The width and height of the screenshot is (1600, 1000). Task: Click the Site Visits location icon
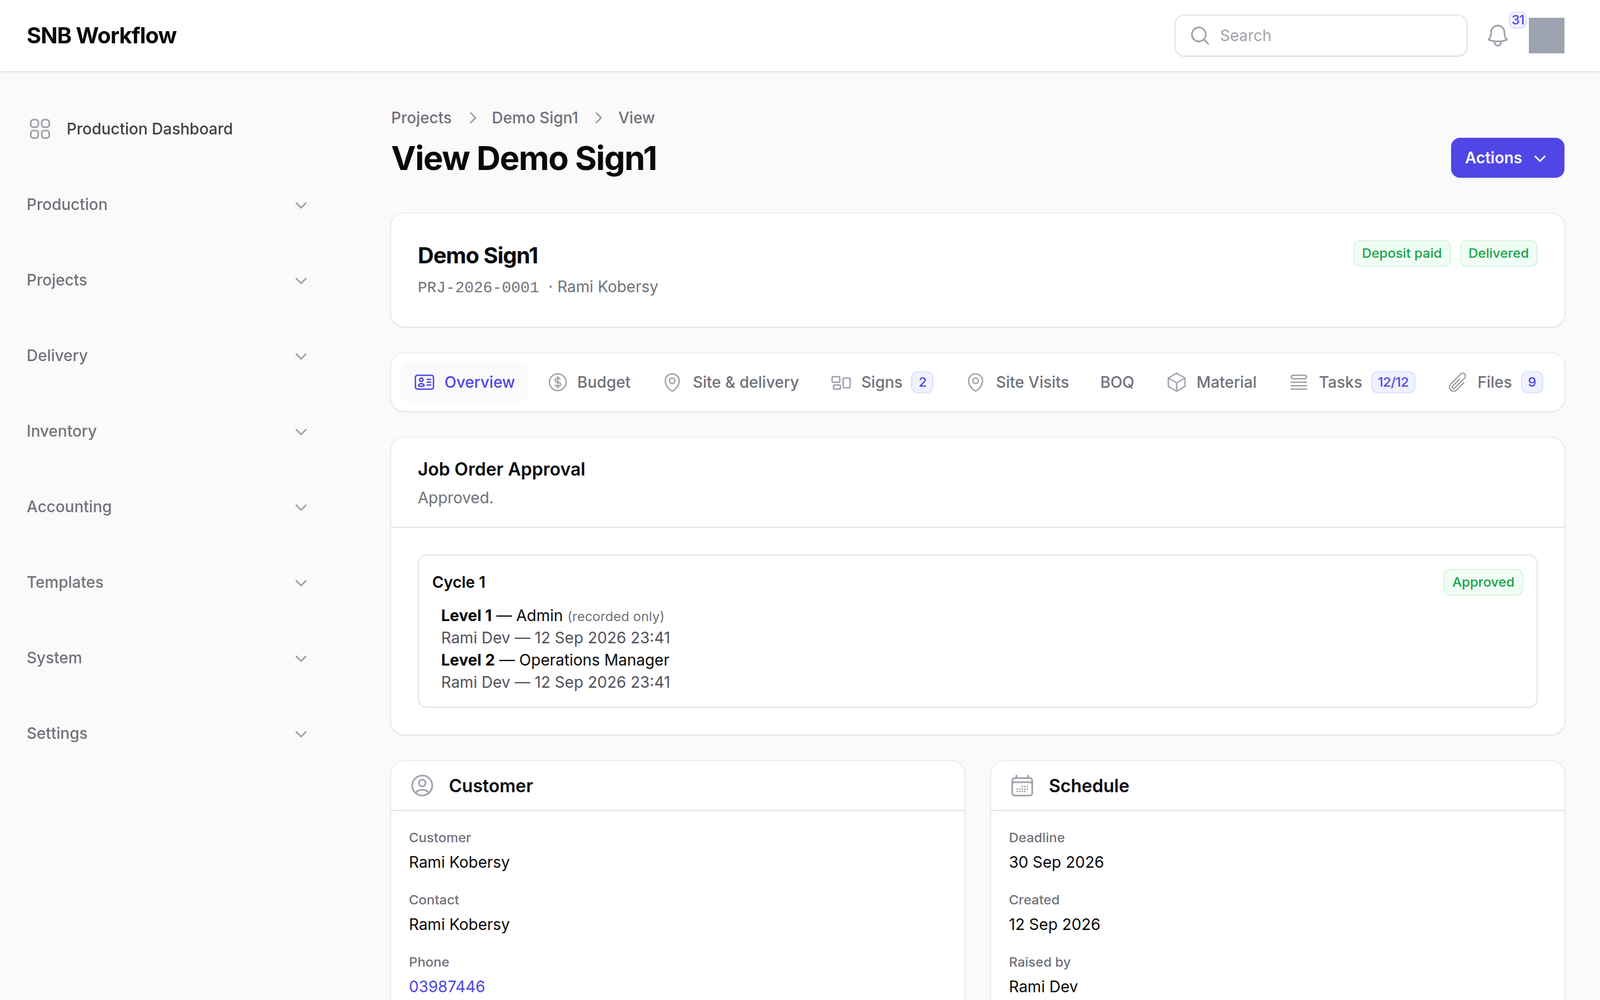click(x=975, y=382)
